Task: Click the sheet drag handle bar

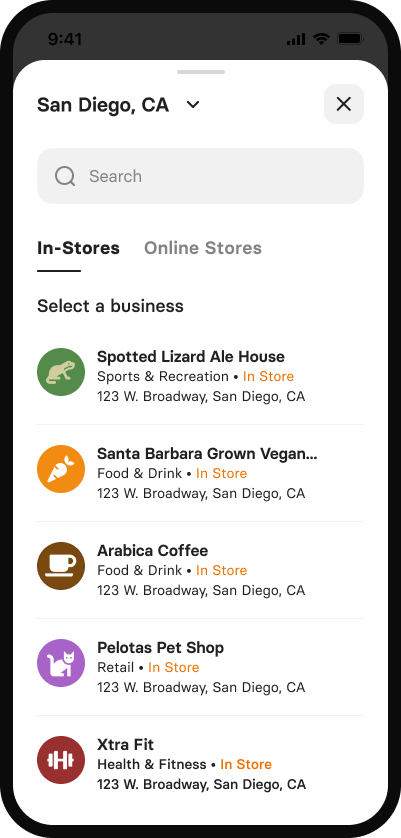Action: (x=200, y=72)
